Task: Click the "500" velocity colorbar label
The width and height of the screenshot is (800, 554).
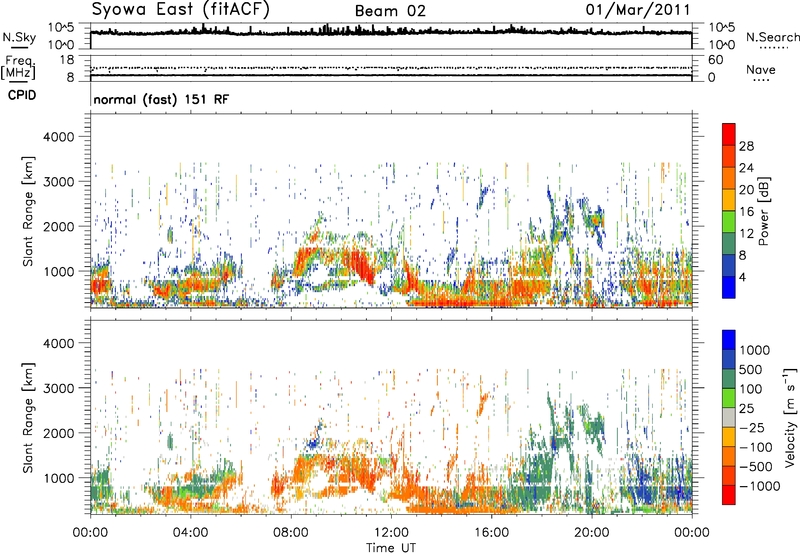Action: click(750, 370)
